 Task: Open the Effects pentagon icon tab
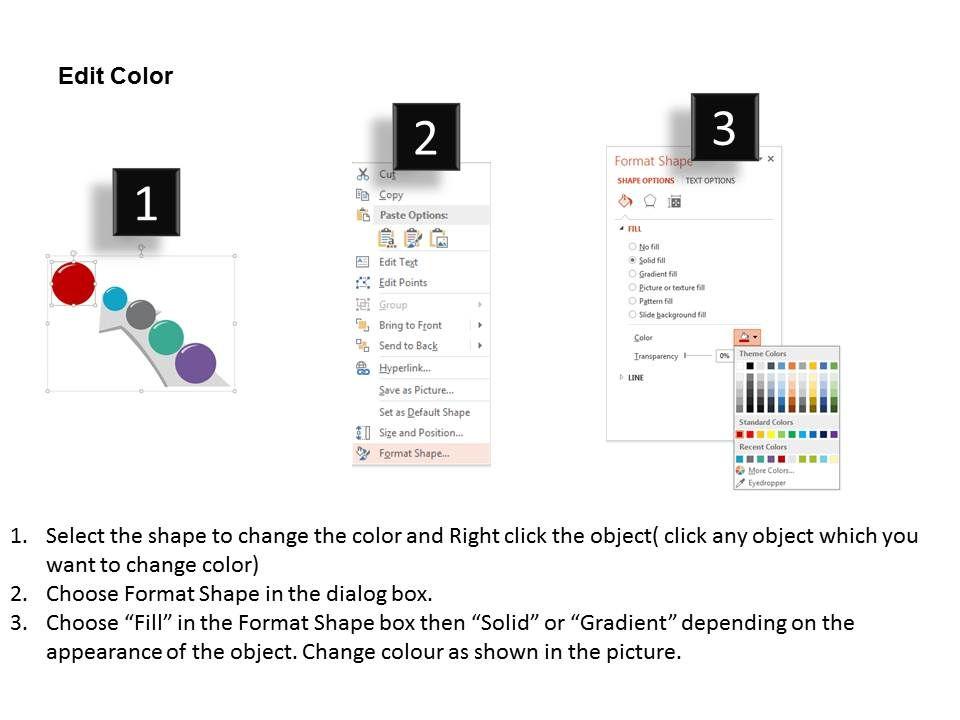pyautogui.click(x=649, y=201)
